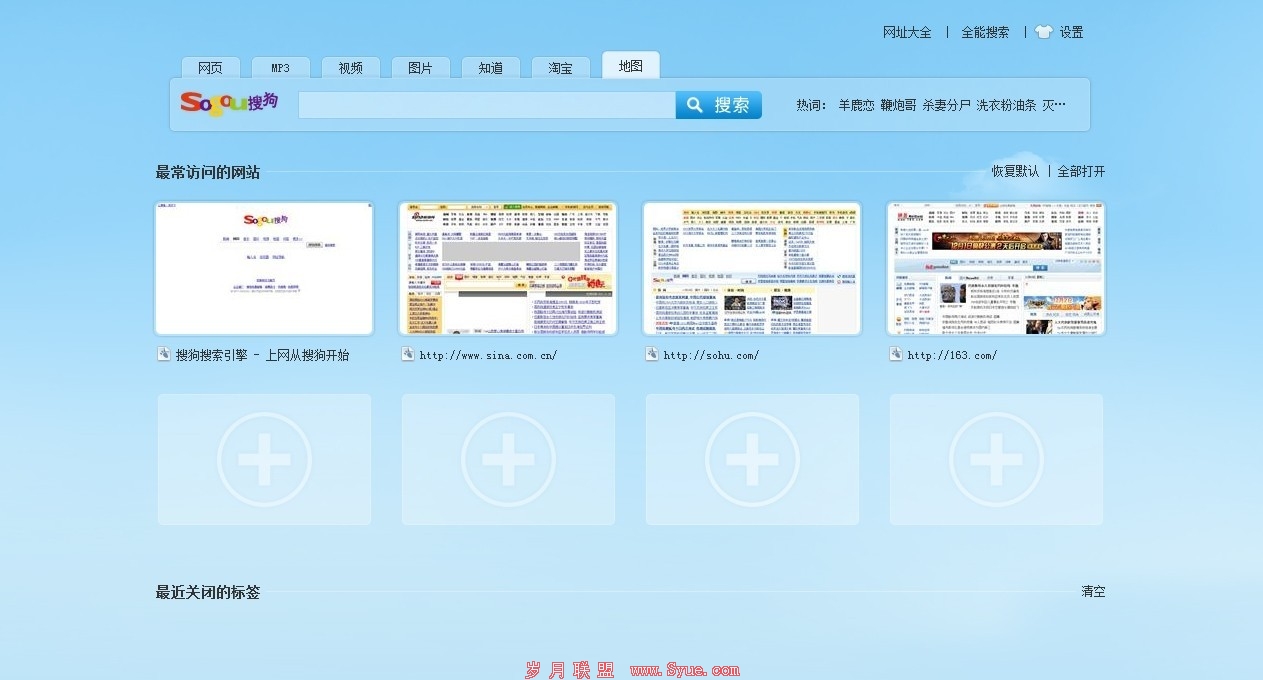
Task: Click the favicon beside the 163.com link
Action: coord(896,353)
